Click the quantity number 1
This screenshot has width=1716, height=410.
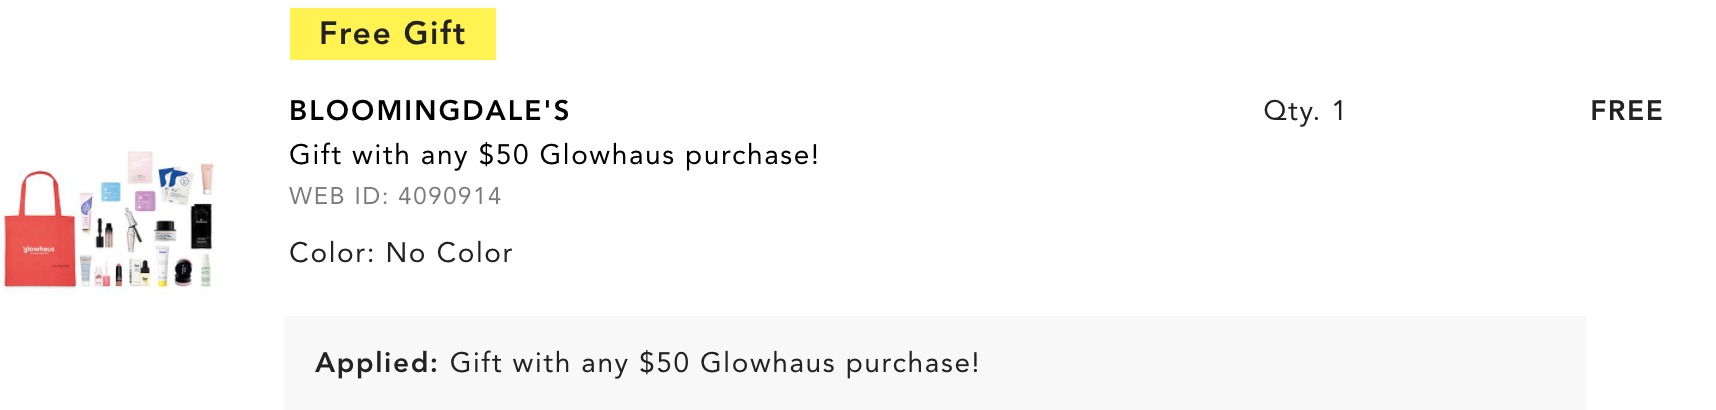tap(1339, 110)
